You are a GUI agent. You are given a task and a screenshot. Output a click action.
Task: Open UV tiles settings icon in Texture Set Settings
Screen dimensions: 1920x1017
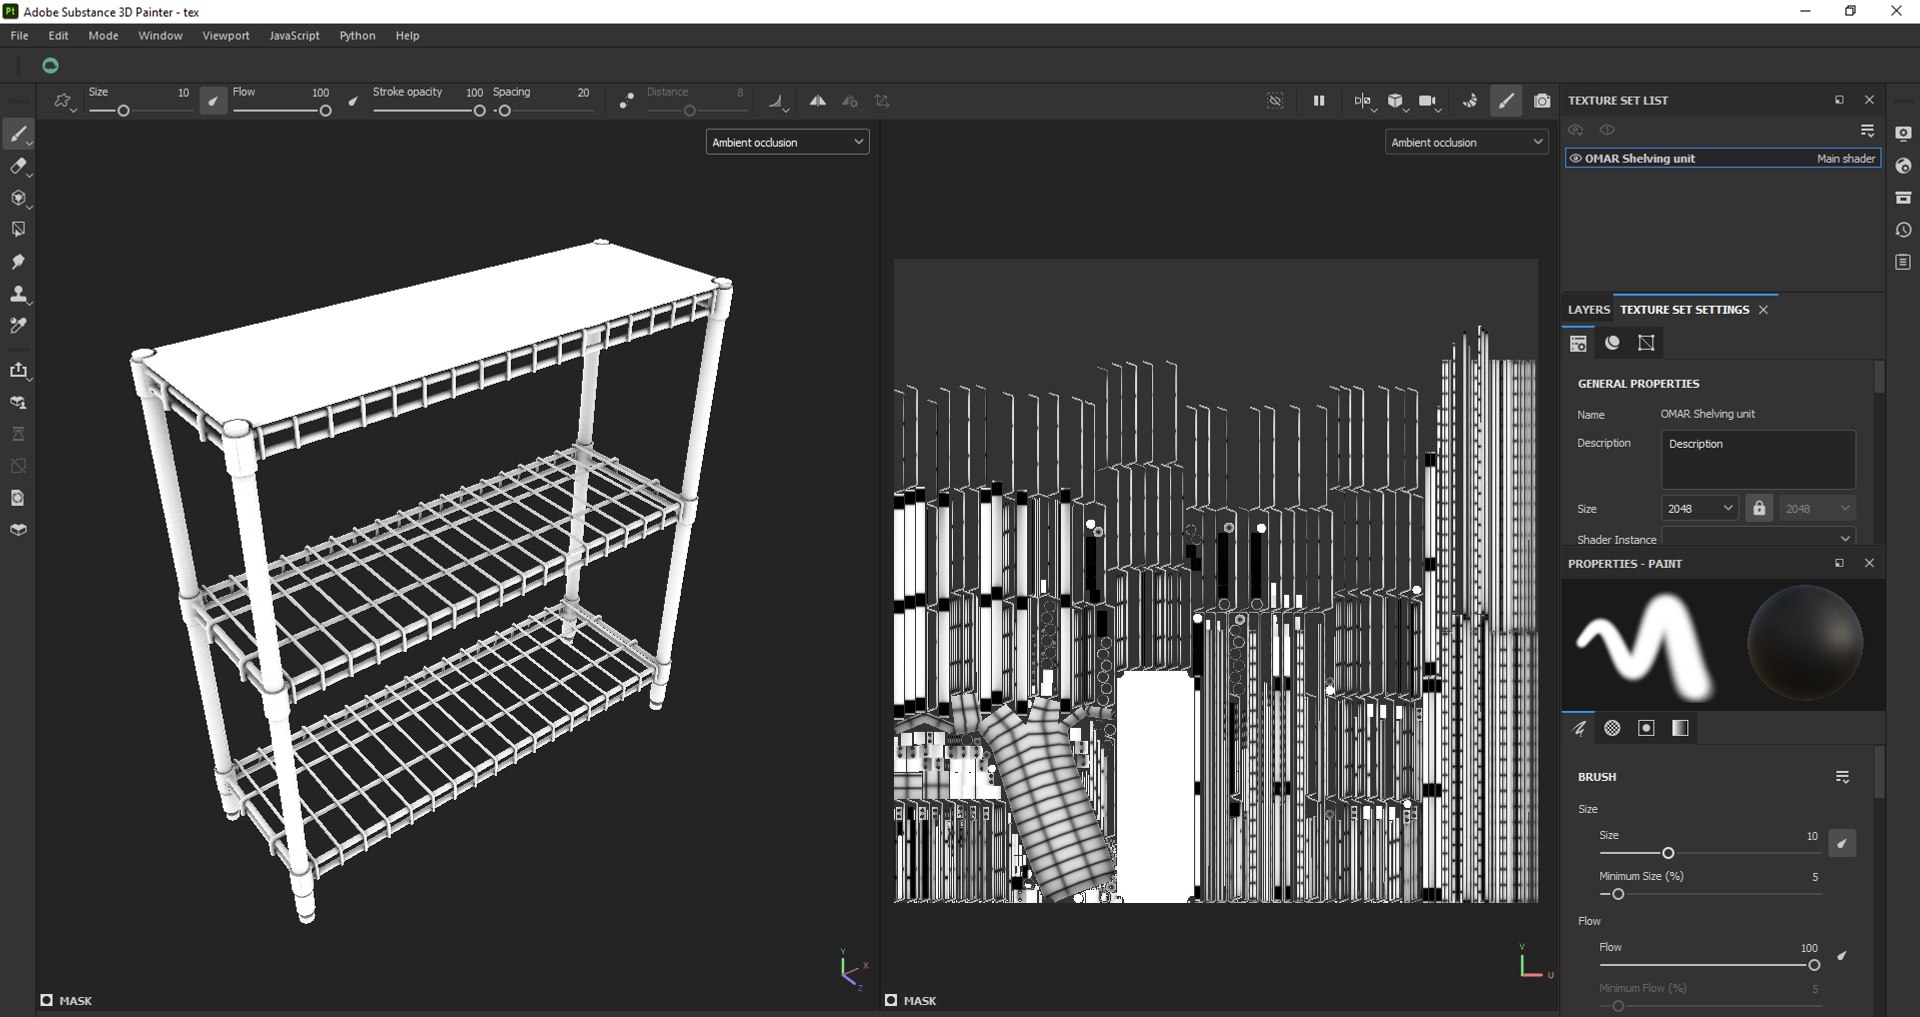click(1646, 343)
